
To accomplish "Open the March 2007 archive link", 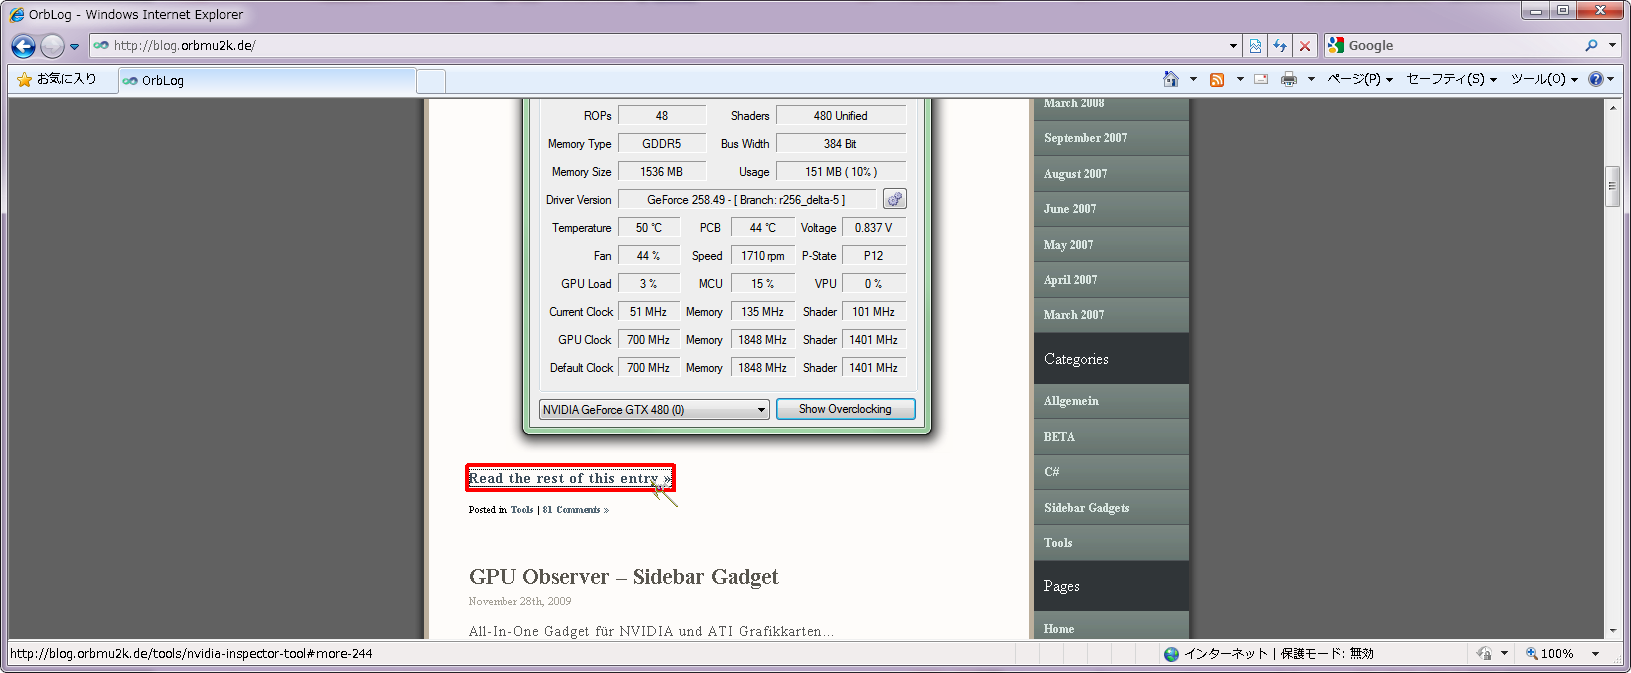I will coord(1074,315).
